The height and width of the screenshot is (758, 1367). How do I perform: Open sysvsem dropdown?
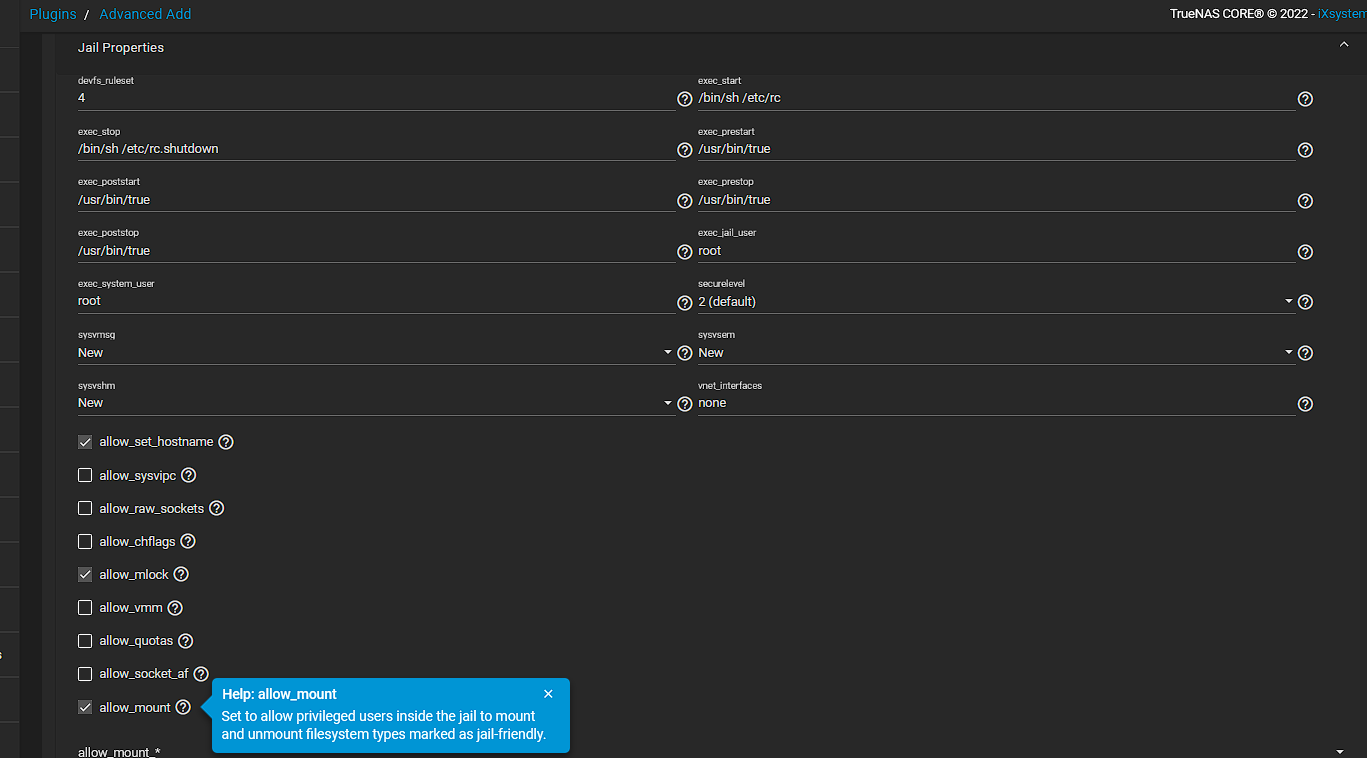click(996, 353)
